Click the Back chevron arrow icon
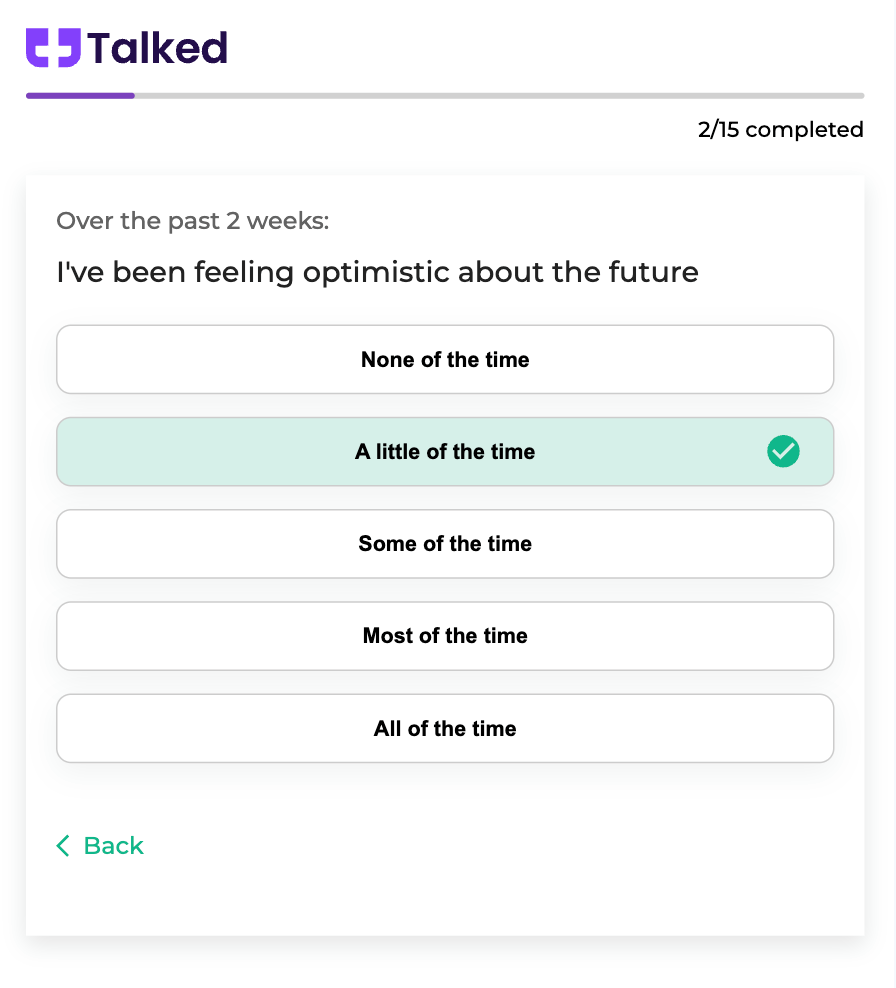Screen dimensions: 896x988 pos(63,846)
